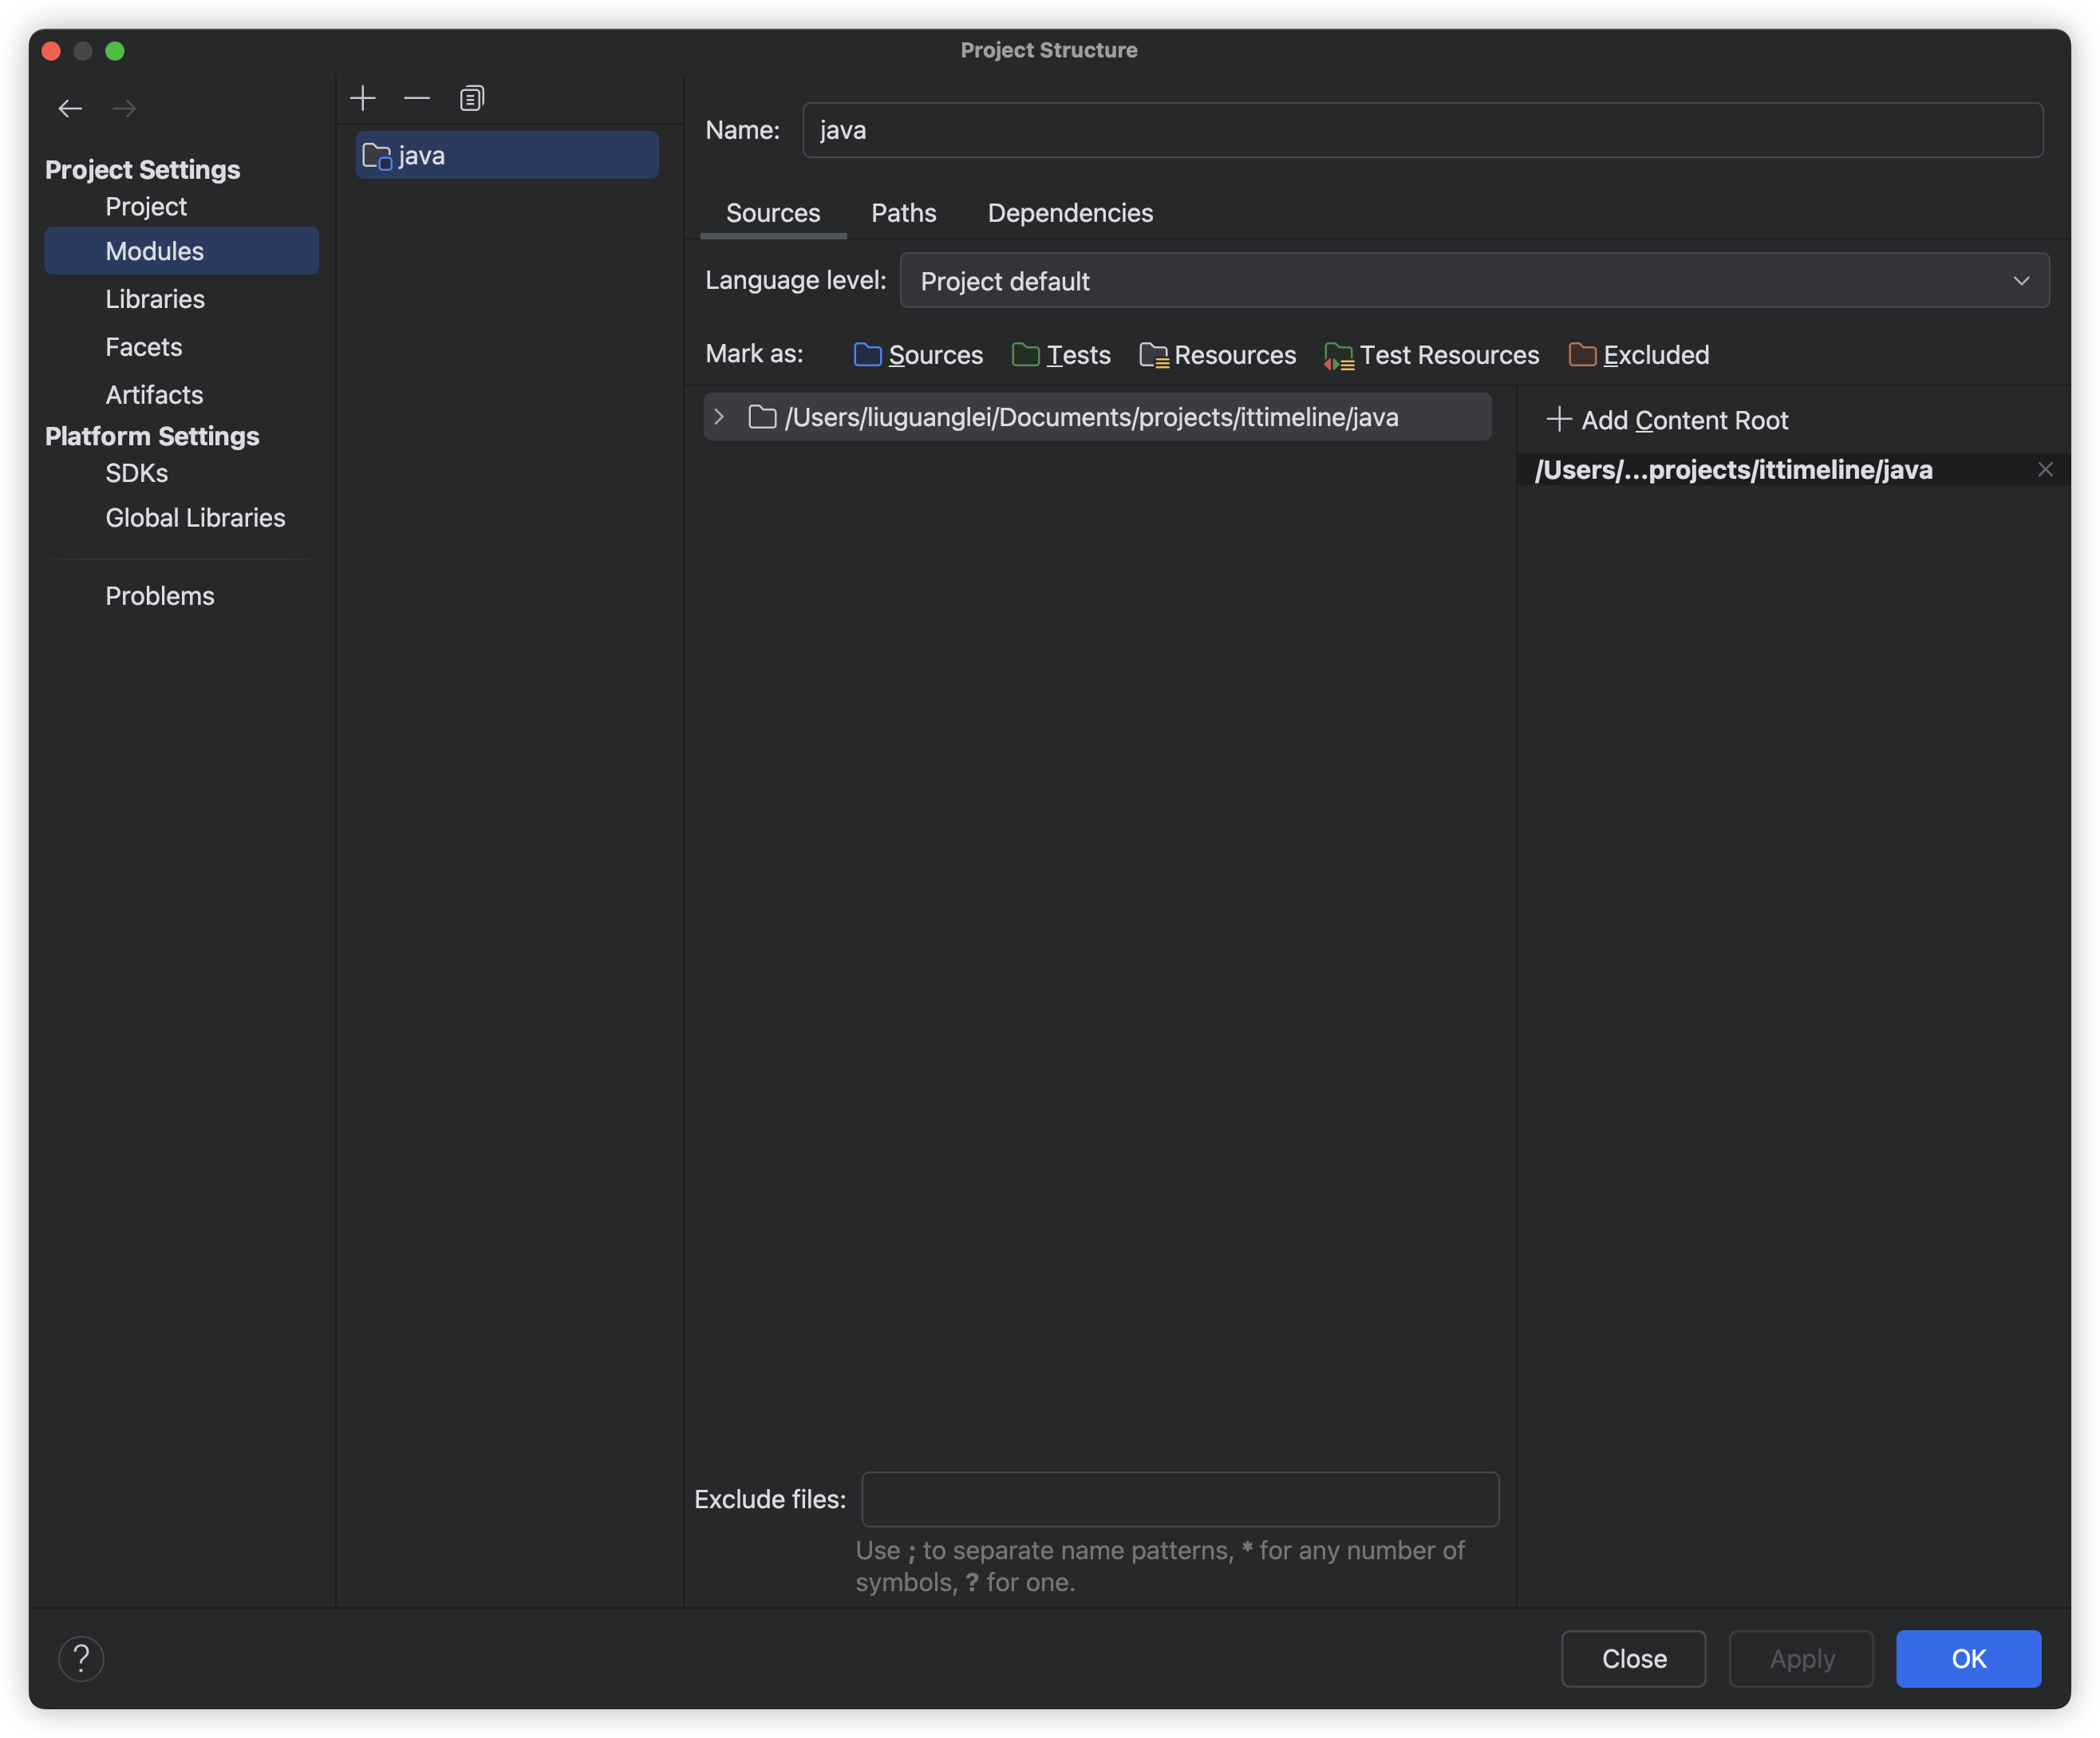This screenshot has height=1738, width=2100.
Task: Go back with the left arrow
Action: click(70, 108)
